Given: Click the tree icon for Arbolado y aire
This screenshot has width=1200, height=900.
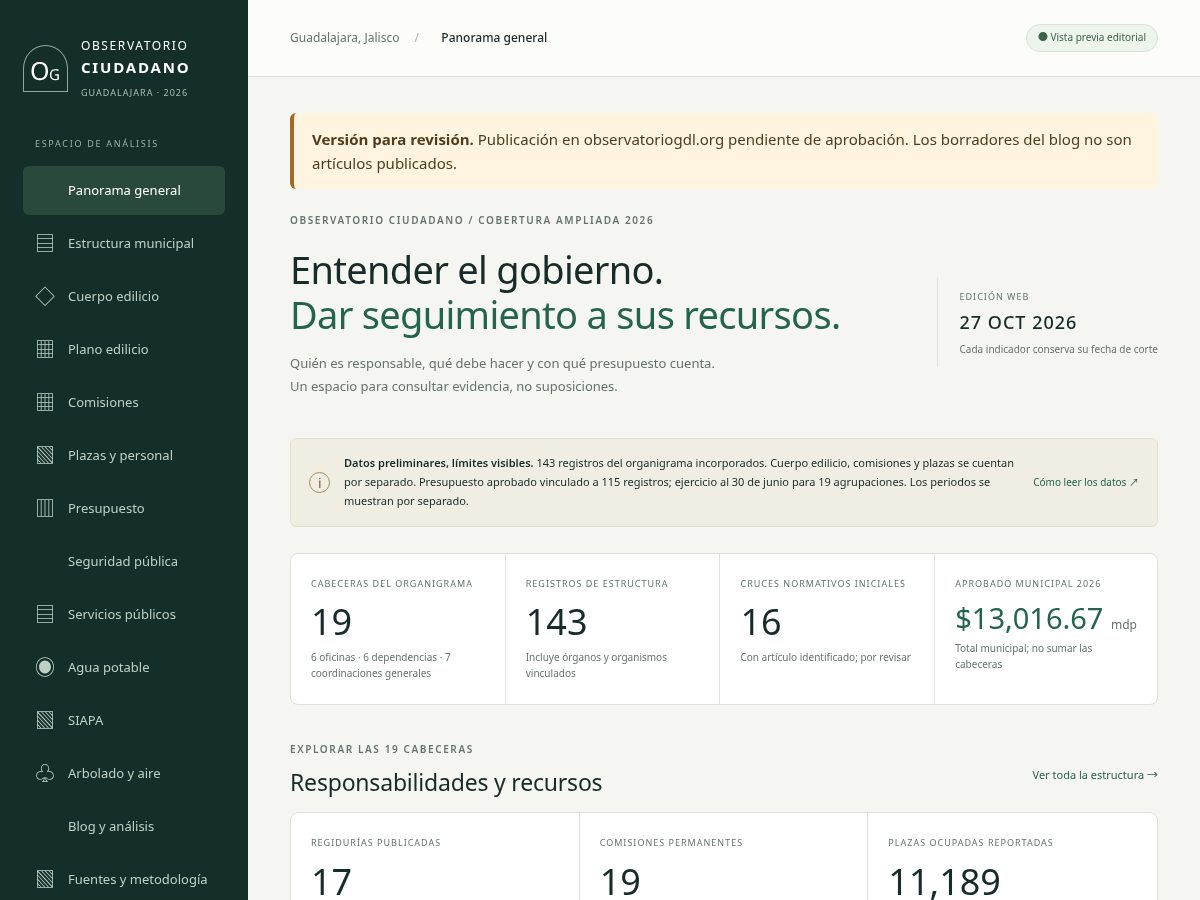Looking at the screenshot, I should [x=45, y=773].
